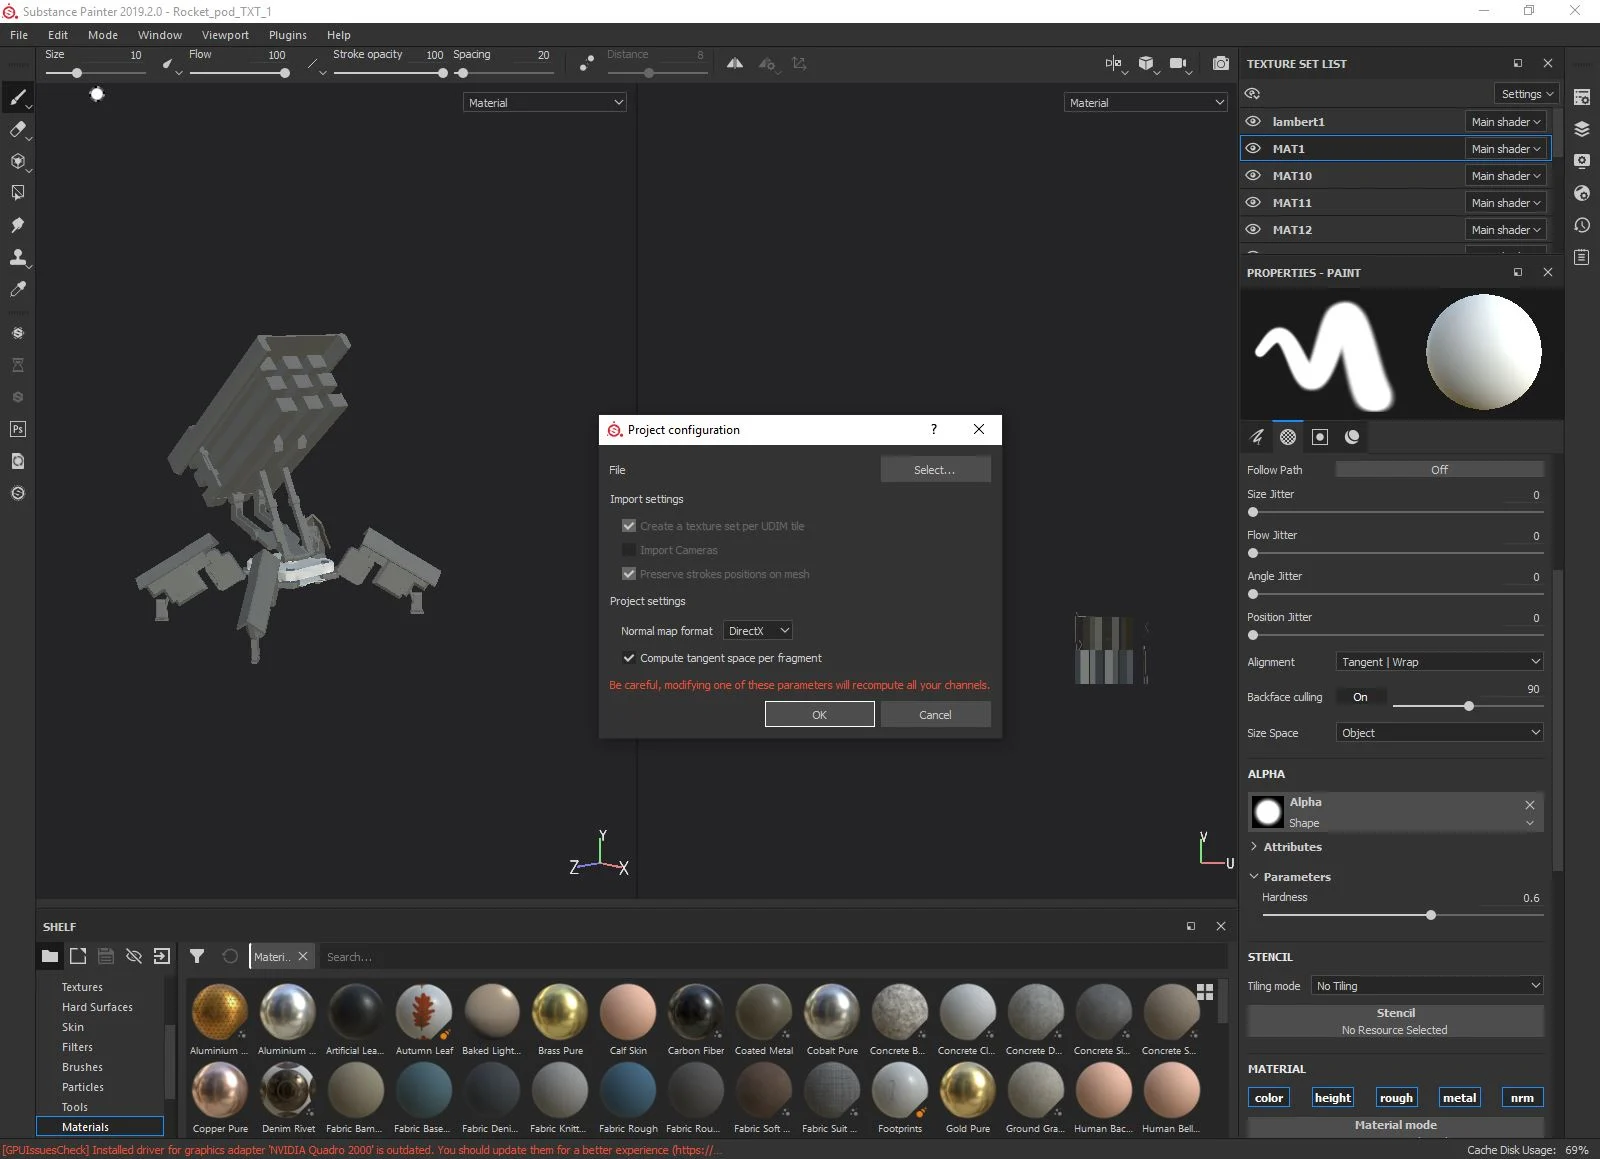This screenshot has height=1159, width=1600.
Task: Open the History clock icon in right dock
Action: [1582, 225]
